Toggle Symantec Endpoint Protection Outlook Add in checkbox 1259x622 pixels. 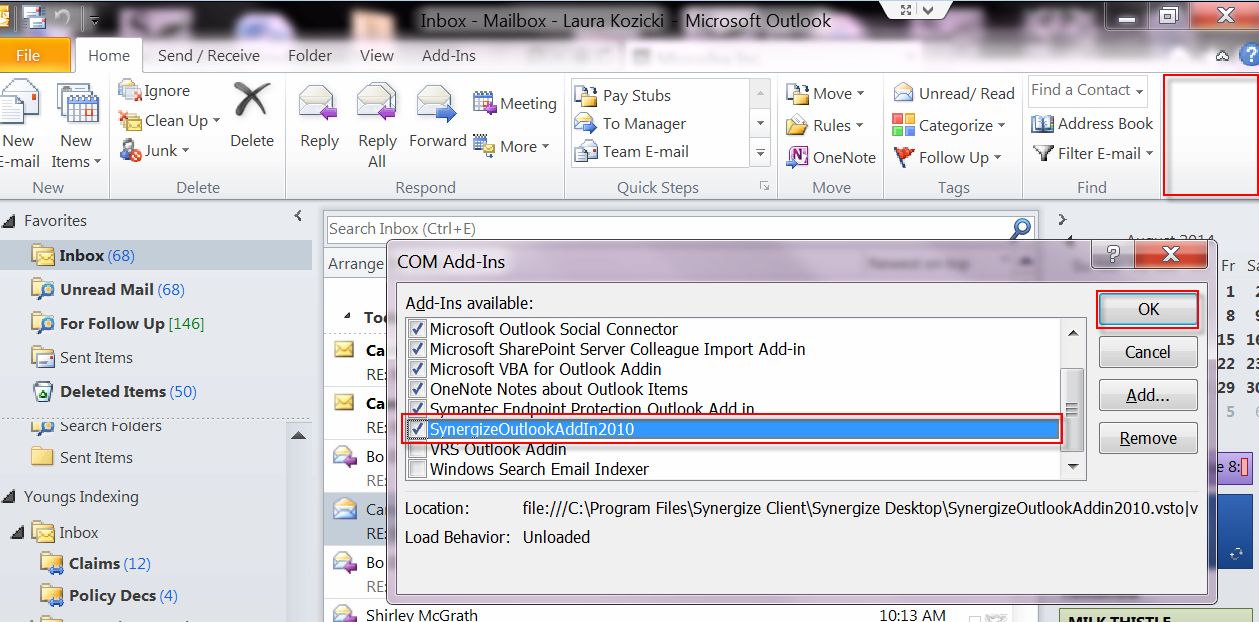pyautogui.click(x=417, y=407)
